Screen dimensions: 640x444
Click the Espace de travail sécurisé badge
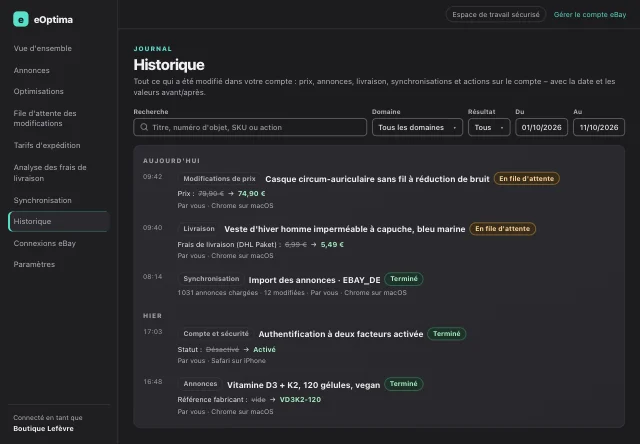click(496, 15)
